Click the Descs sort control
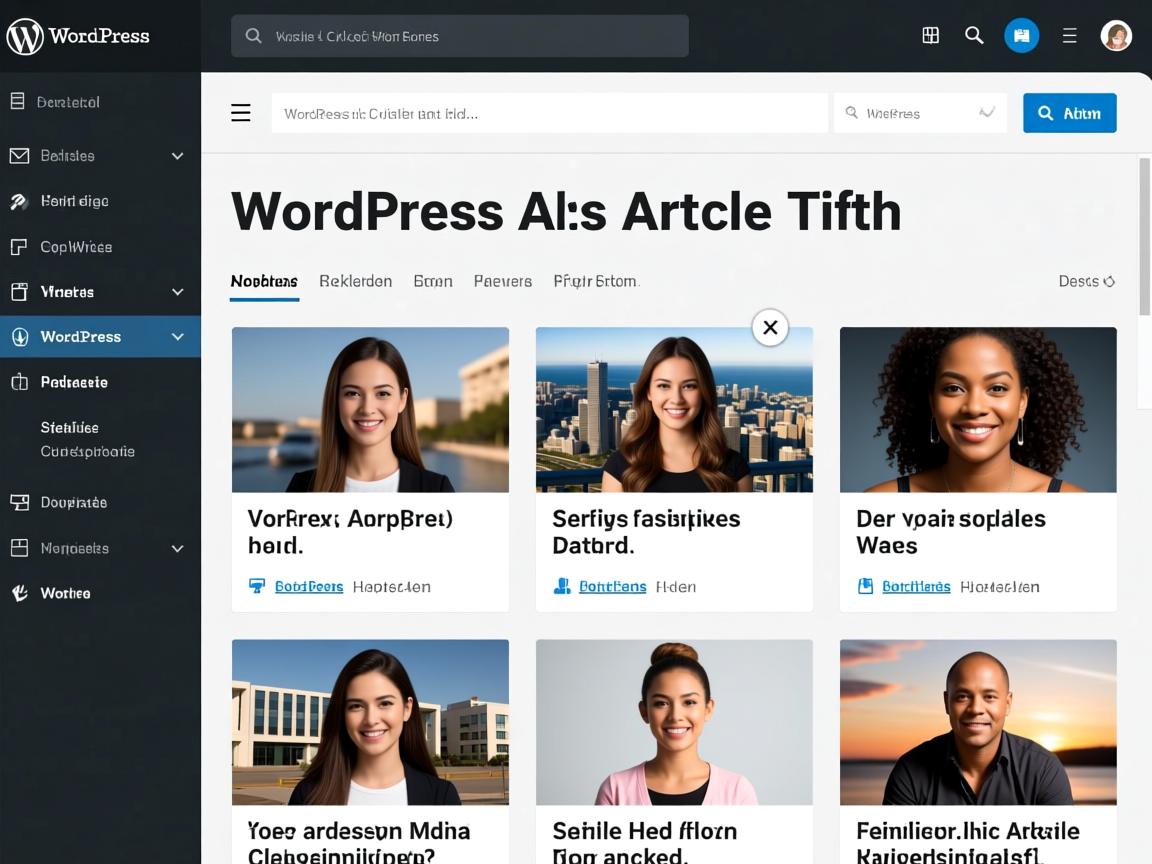Viewport: 1152px width, 864px height. [x=1086, y=281]
